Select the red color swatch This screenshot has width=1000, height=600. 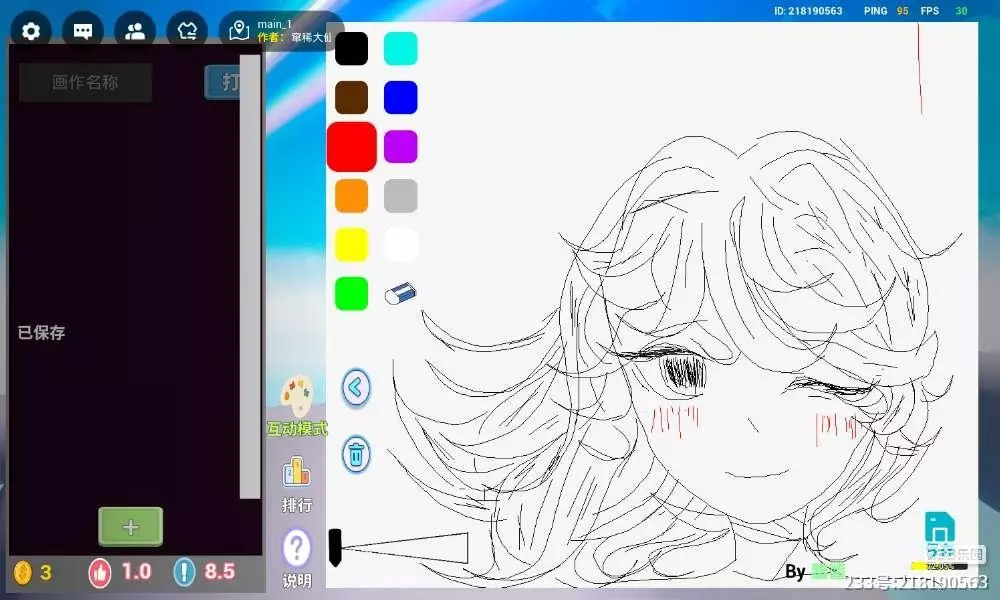(x=351, y=147)
